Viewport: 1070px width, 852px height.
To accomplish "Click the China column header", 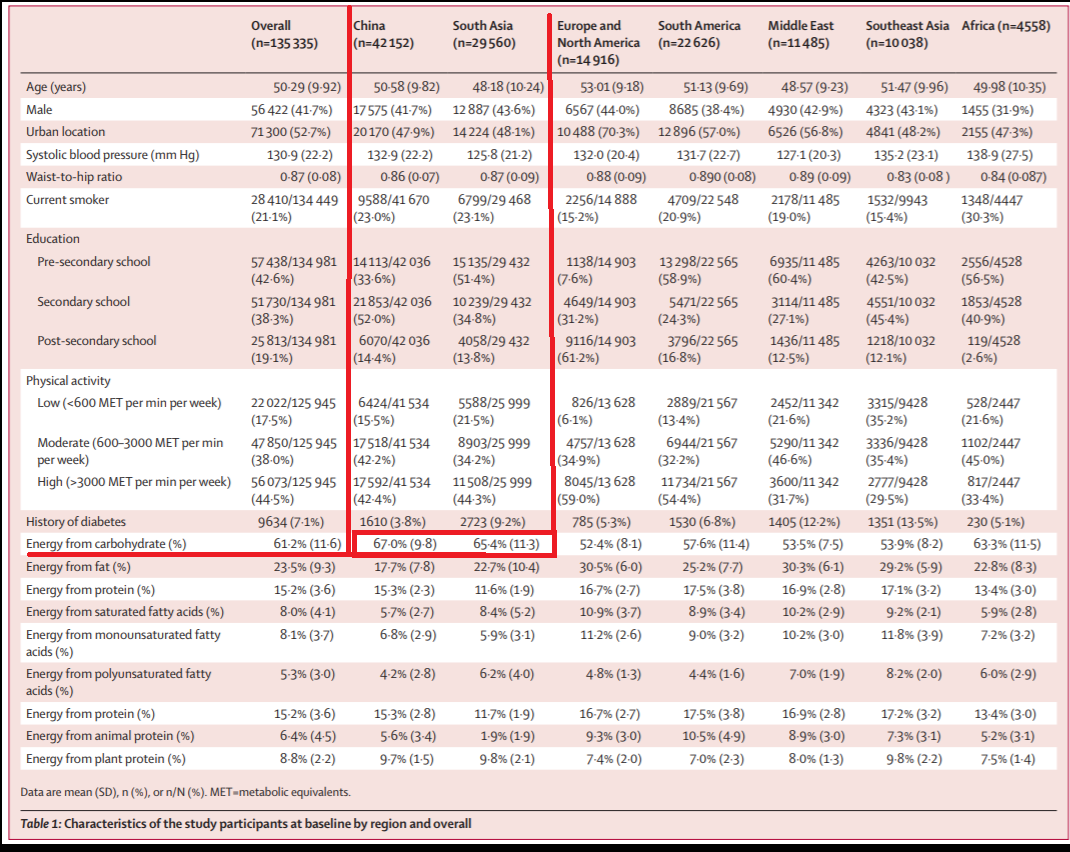I will coord(383,34).
